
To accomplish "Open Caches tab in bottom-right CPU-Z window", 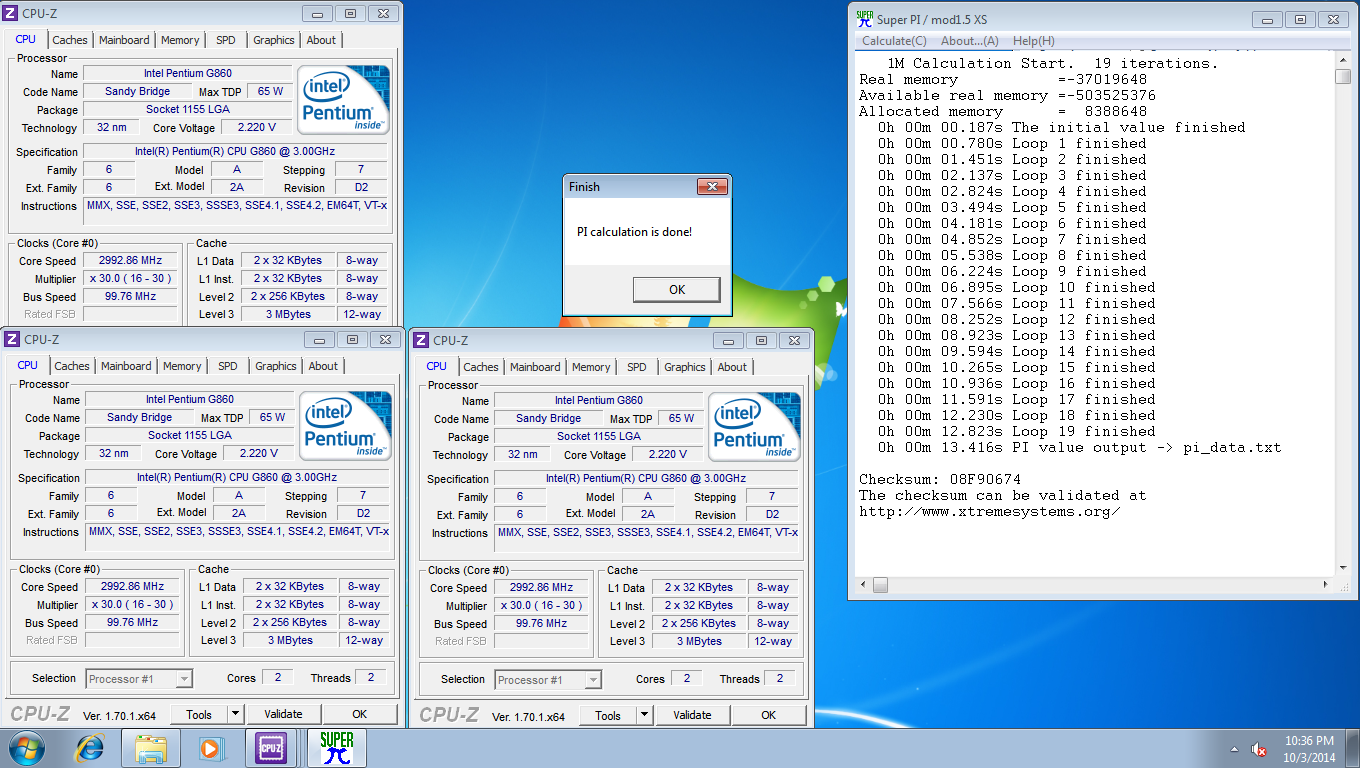I will (481, 367).
